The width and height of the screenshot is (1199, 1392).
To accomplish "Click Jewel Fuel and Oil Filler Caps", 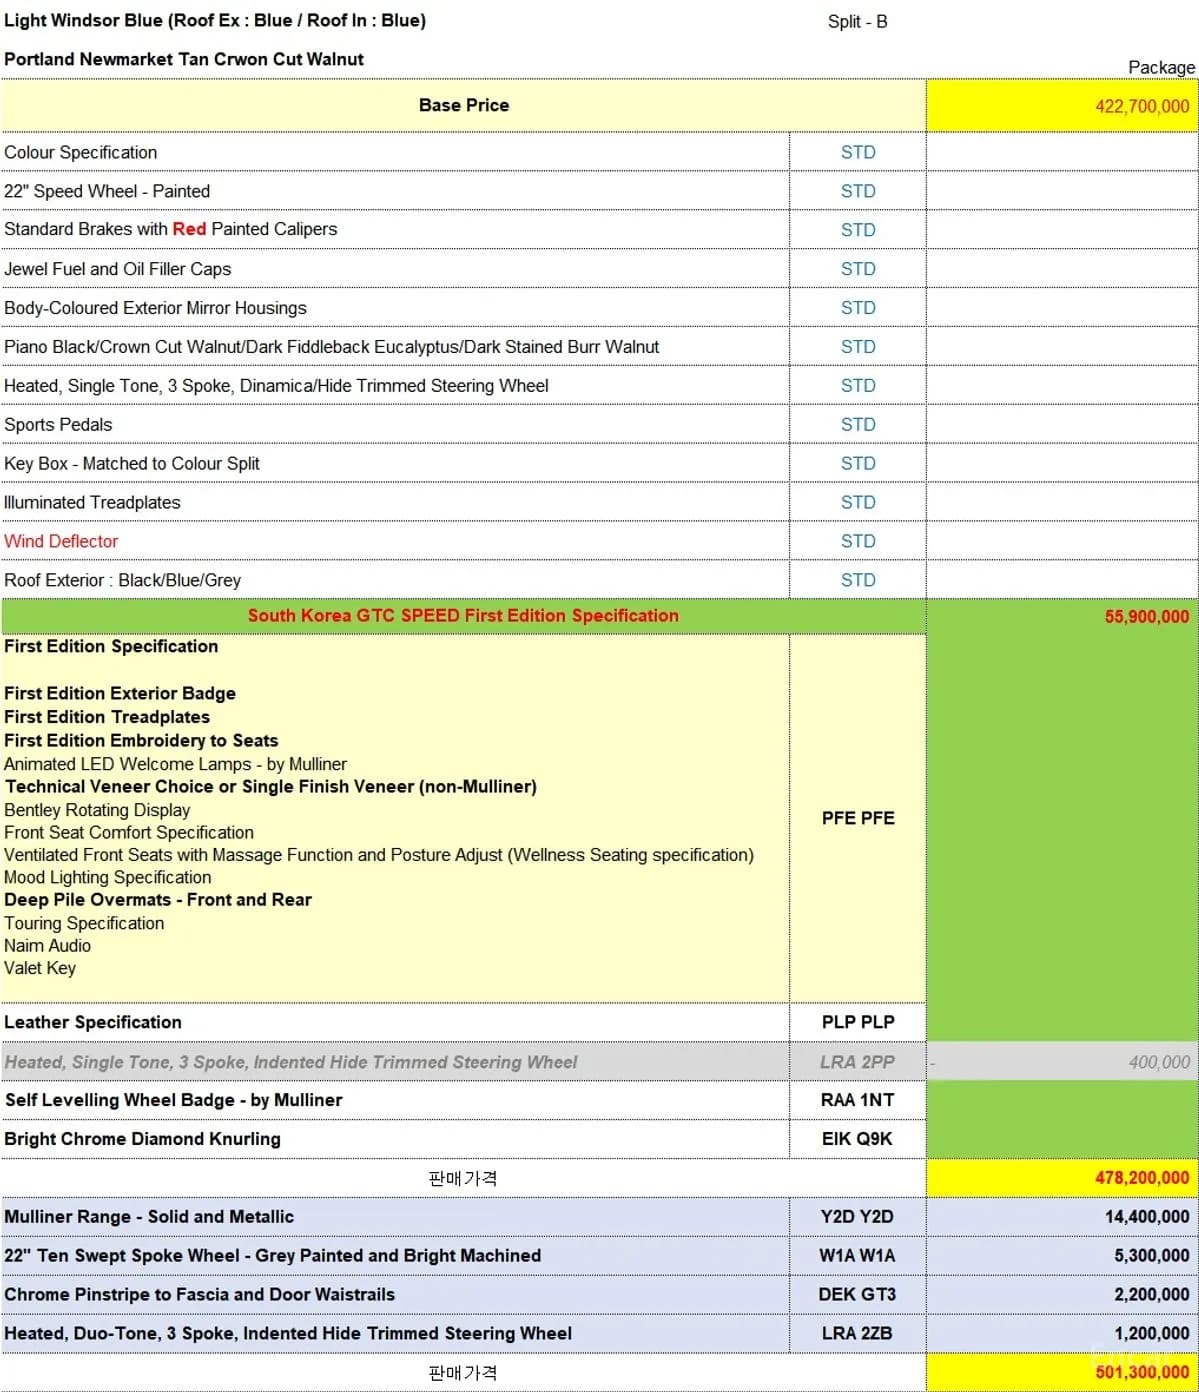I will (x=118, y=269).
